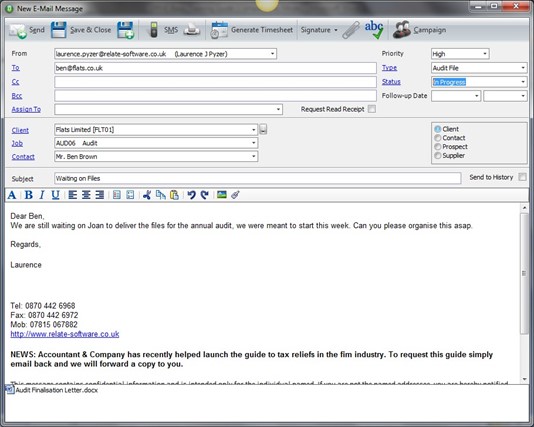Screen dimensions: 534x427
Task: Click into the empty Cc field
Action: pos(215,82)
